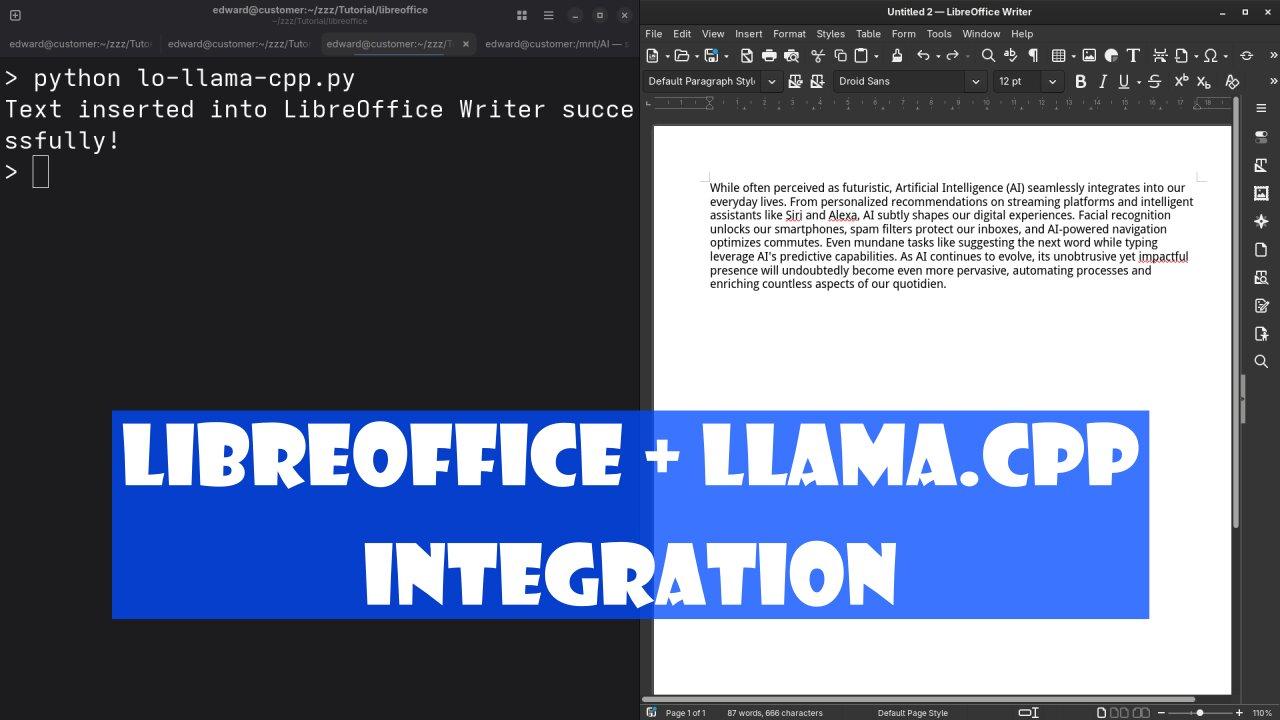Image resolution: width=1280 pixels, height=720 pixels.
Task: Select the Clone Formatting paintbrush tool
Action: [x=897, y=55]
